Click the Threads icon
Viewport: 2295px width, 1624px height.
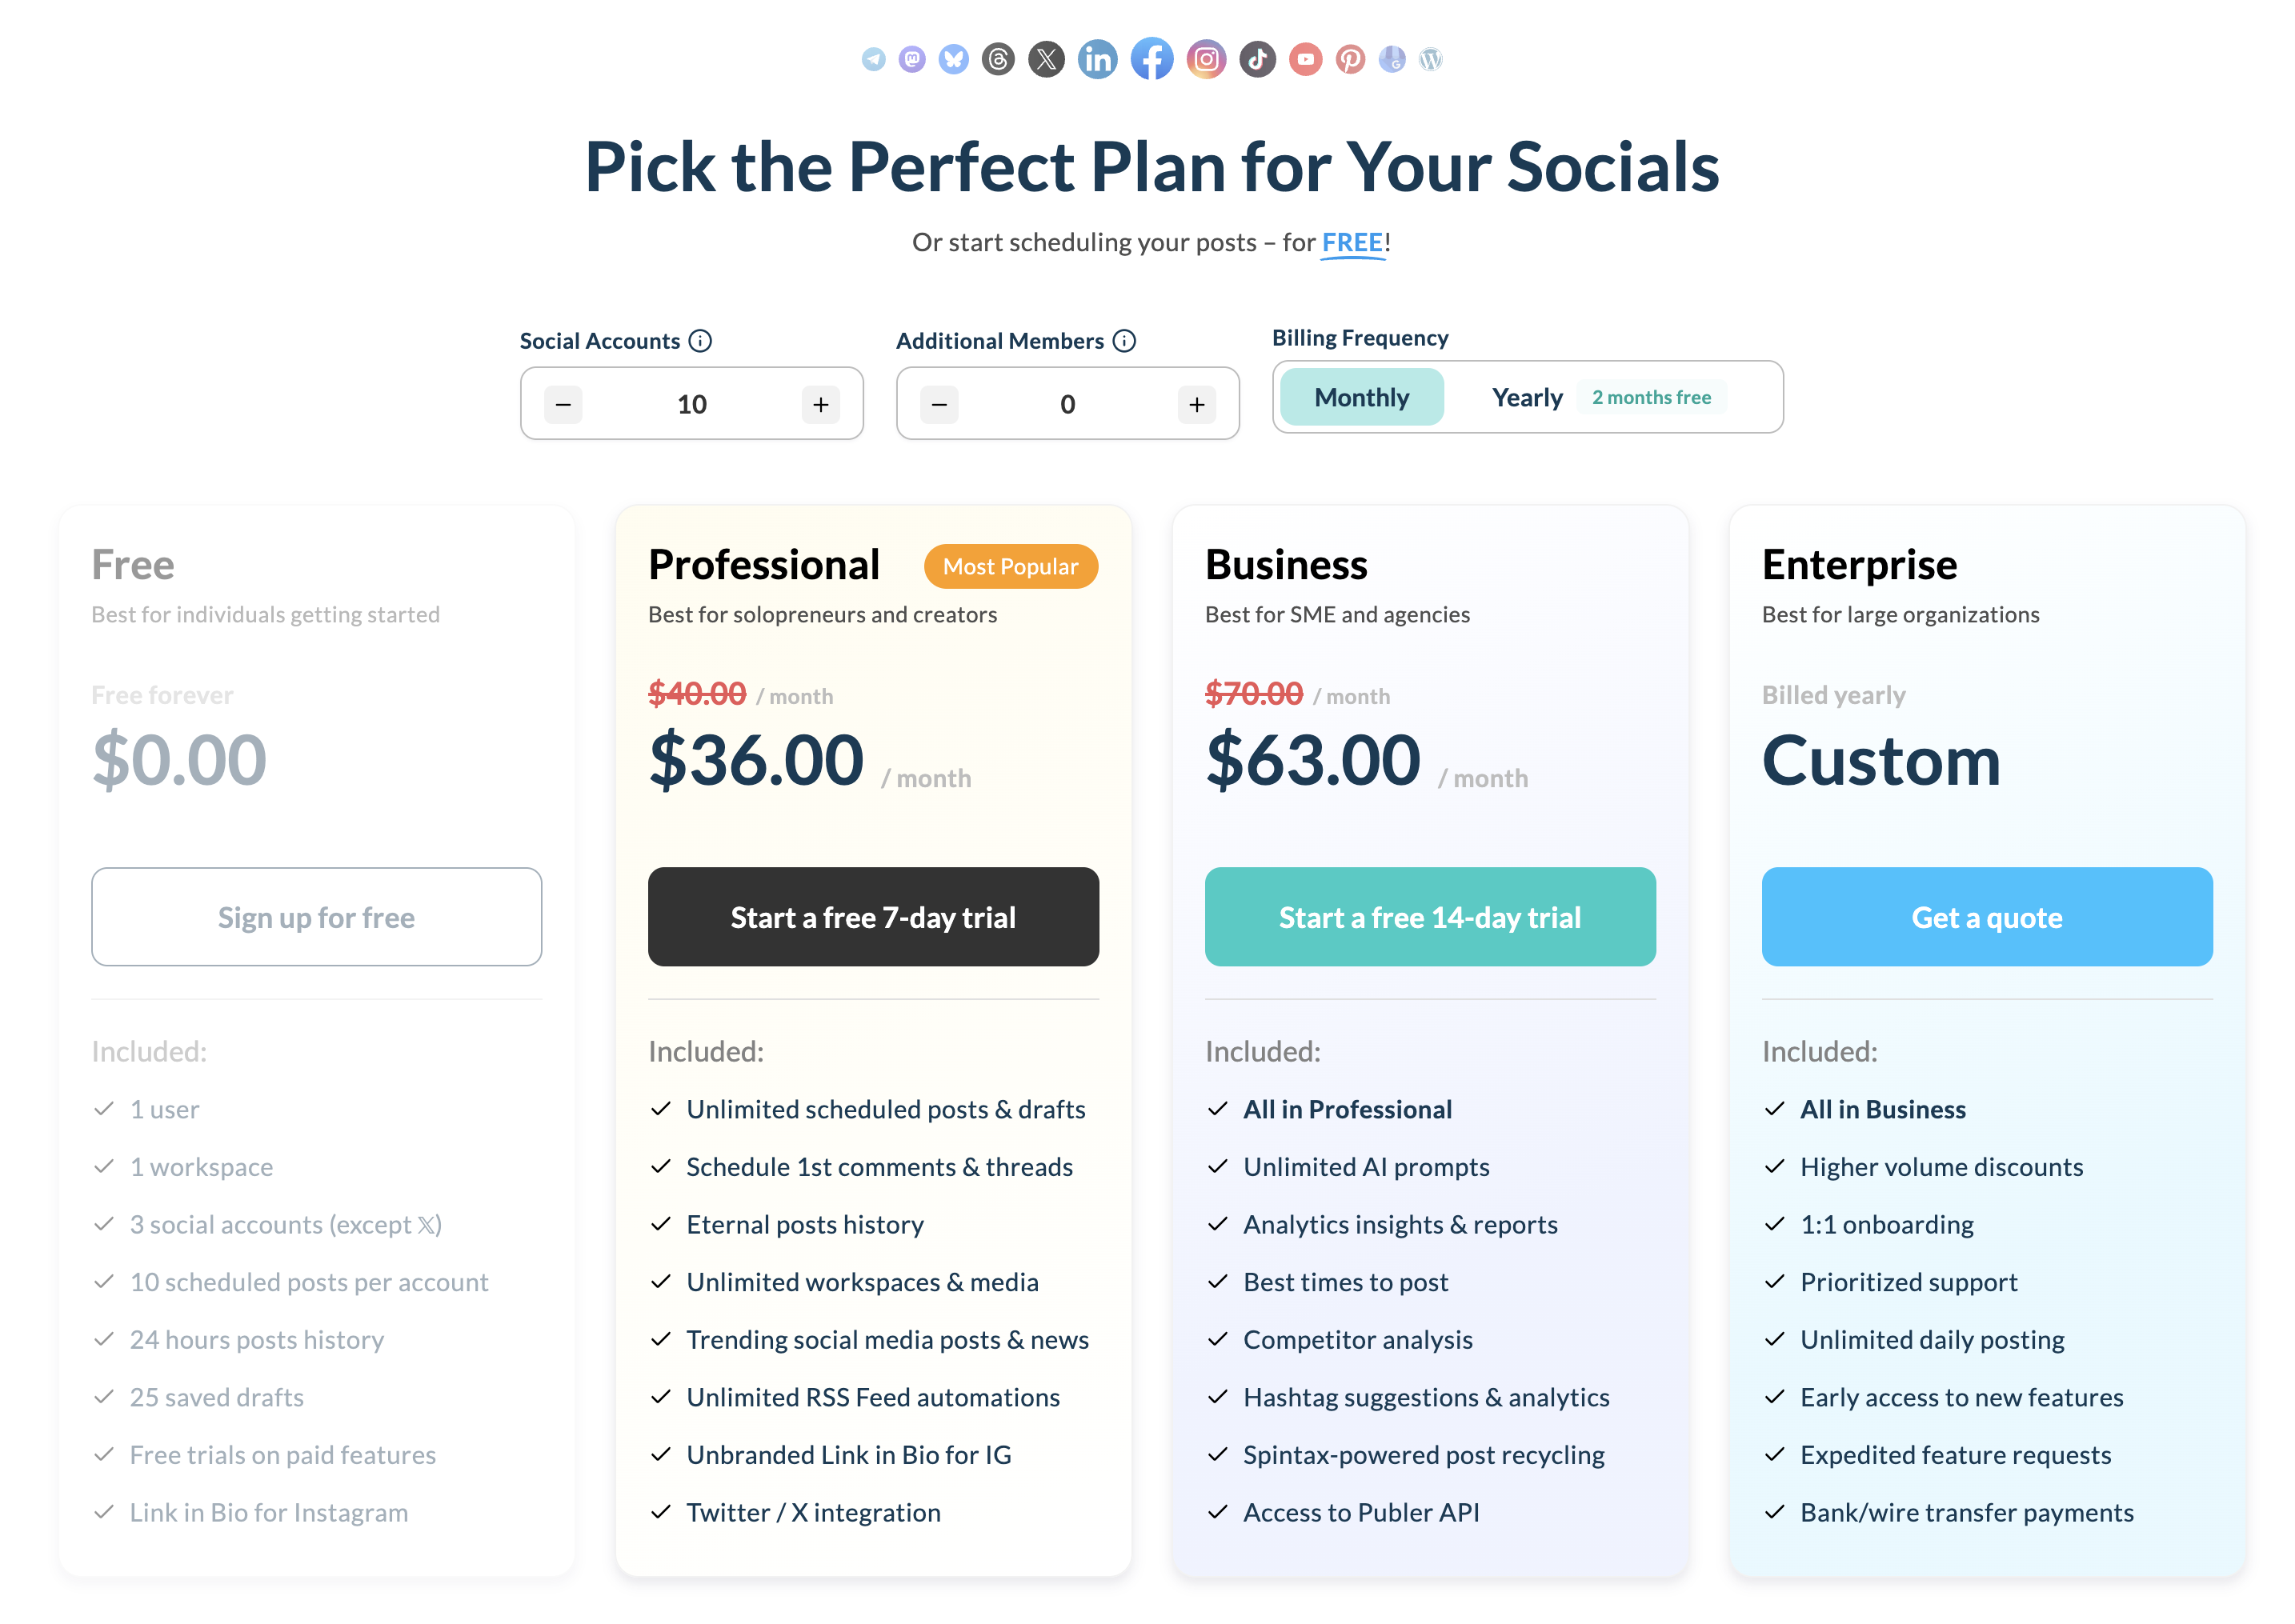[x=997, y=59]
